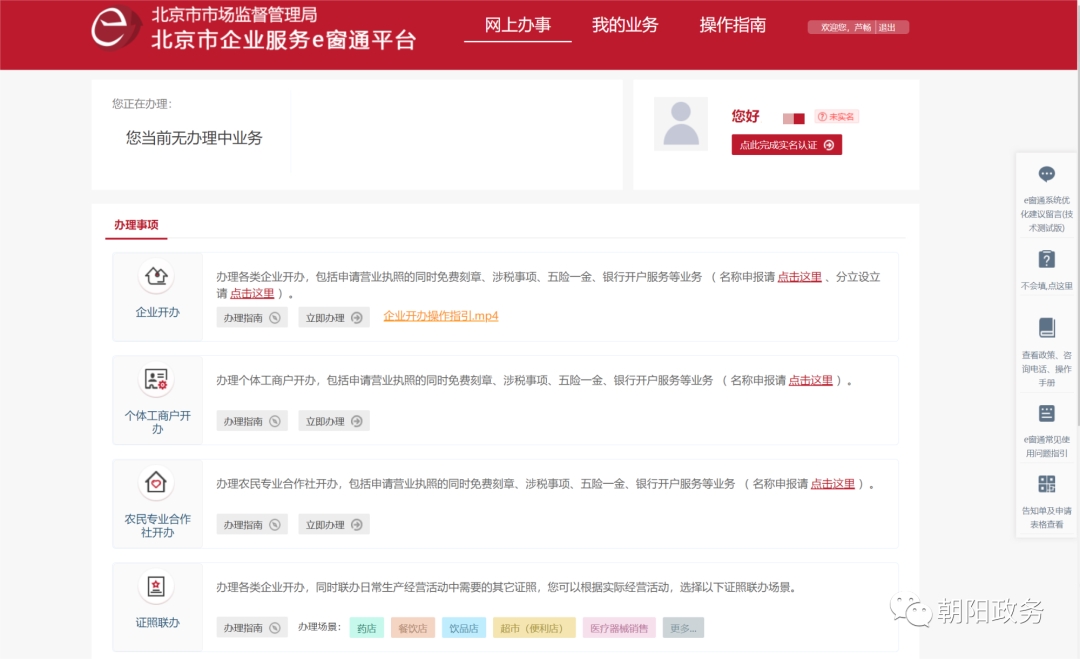Open the e窗通 common problems guide icon
The height and width of the screenshot is (659, 1080).
click(1046, 413)
